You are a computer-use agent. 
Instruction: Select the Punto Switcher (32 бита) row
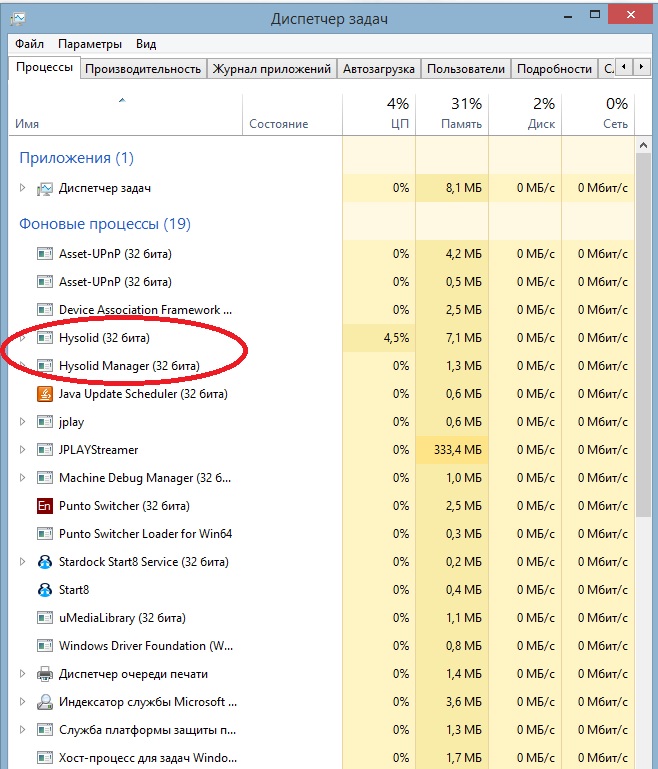click(x=321, y=506)
